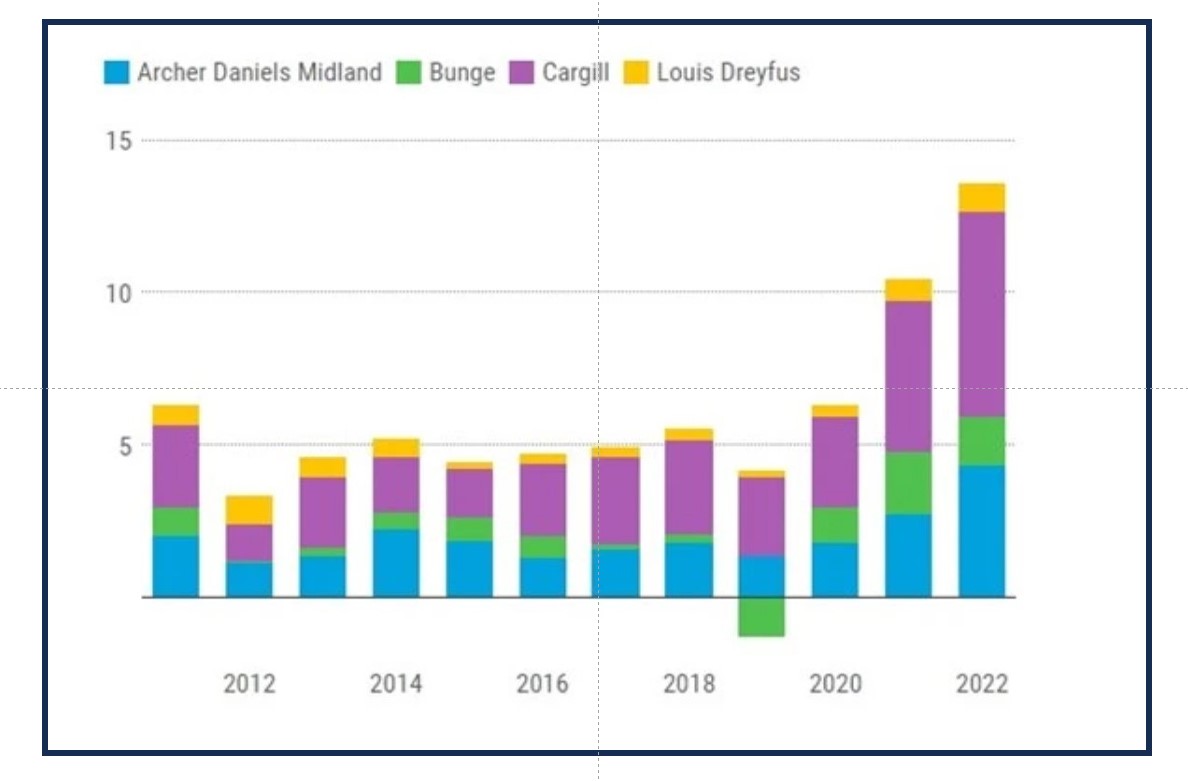Click the purple Cargill segment of the 2022 bar
1188x781 pixels.
(981, 313)
